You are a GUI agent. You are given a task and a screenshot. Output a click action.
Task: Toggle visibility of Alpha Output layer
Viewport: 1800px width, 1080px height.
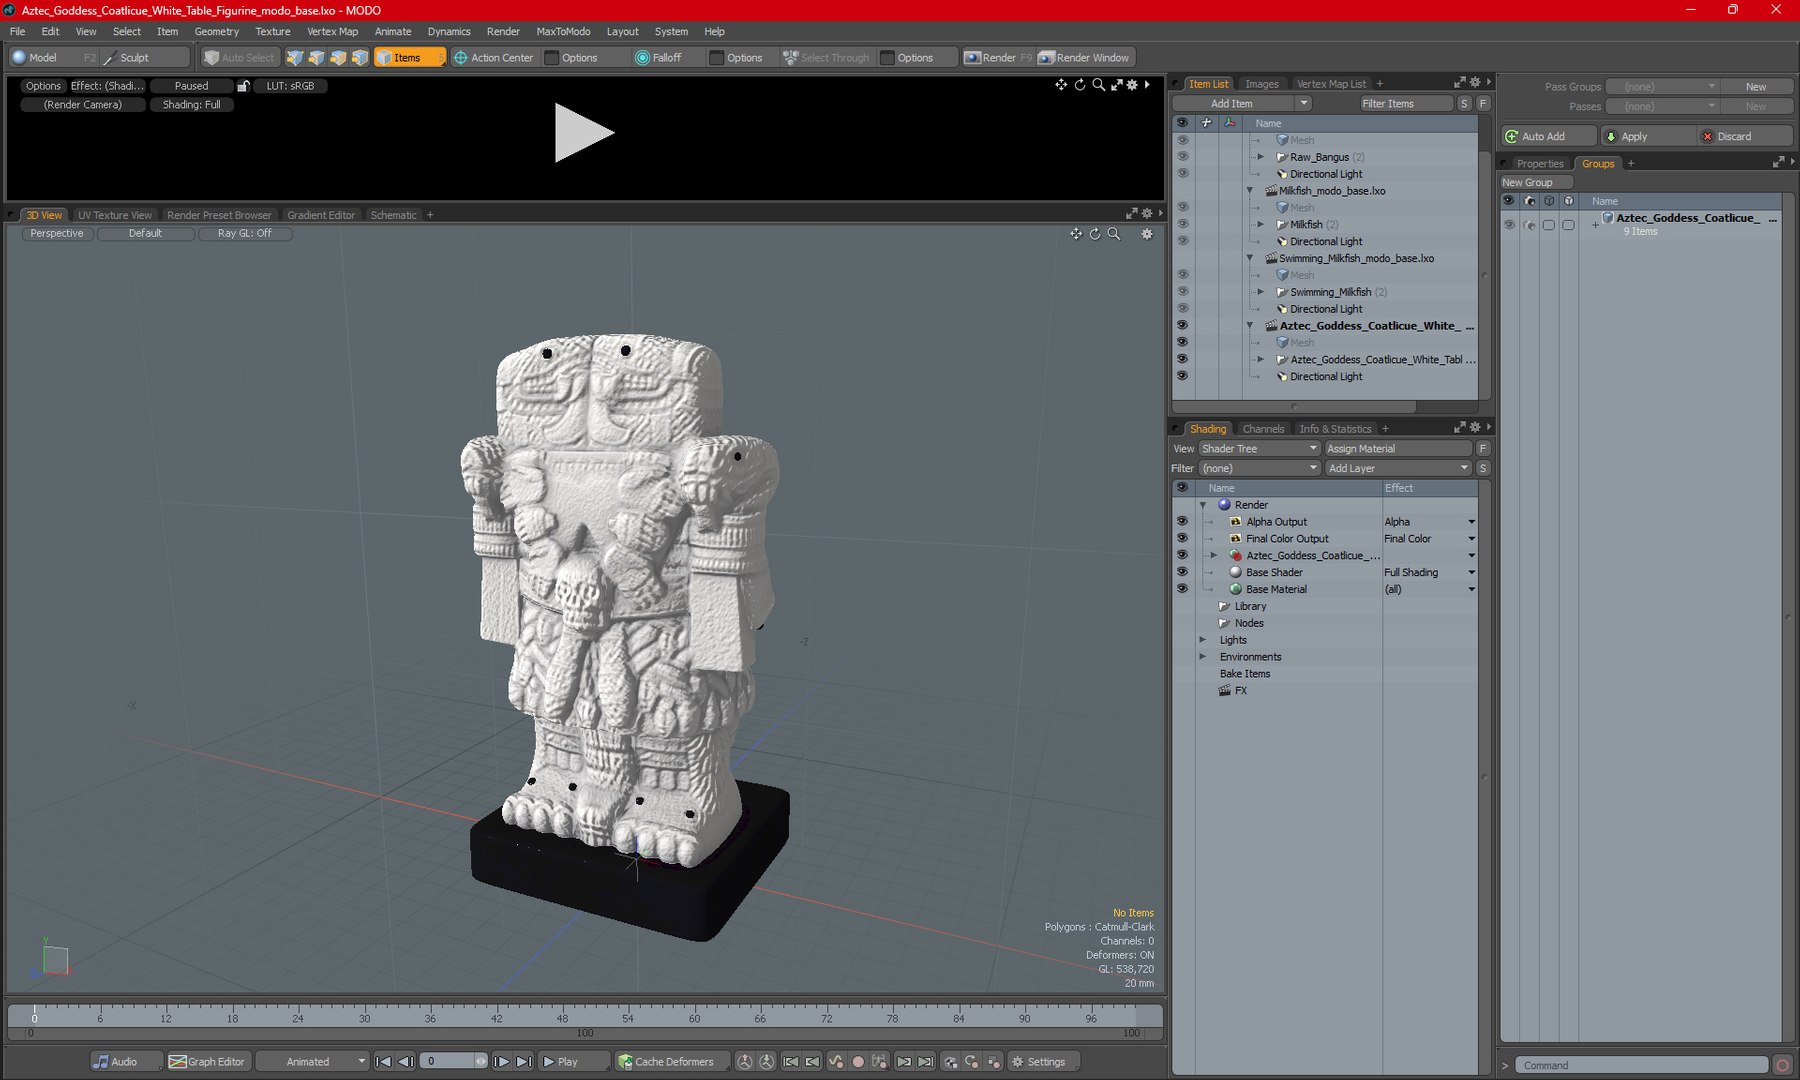[x=1182, y=522]
